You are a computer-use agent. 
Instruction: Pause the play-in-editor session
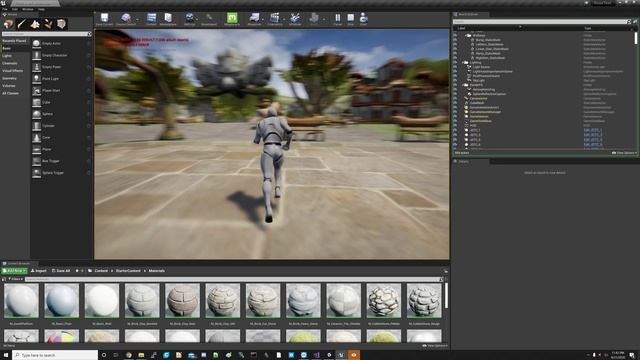[x=338, y=18]
